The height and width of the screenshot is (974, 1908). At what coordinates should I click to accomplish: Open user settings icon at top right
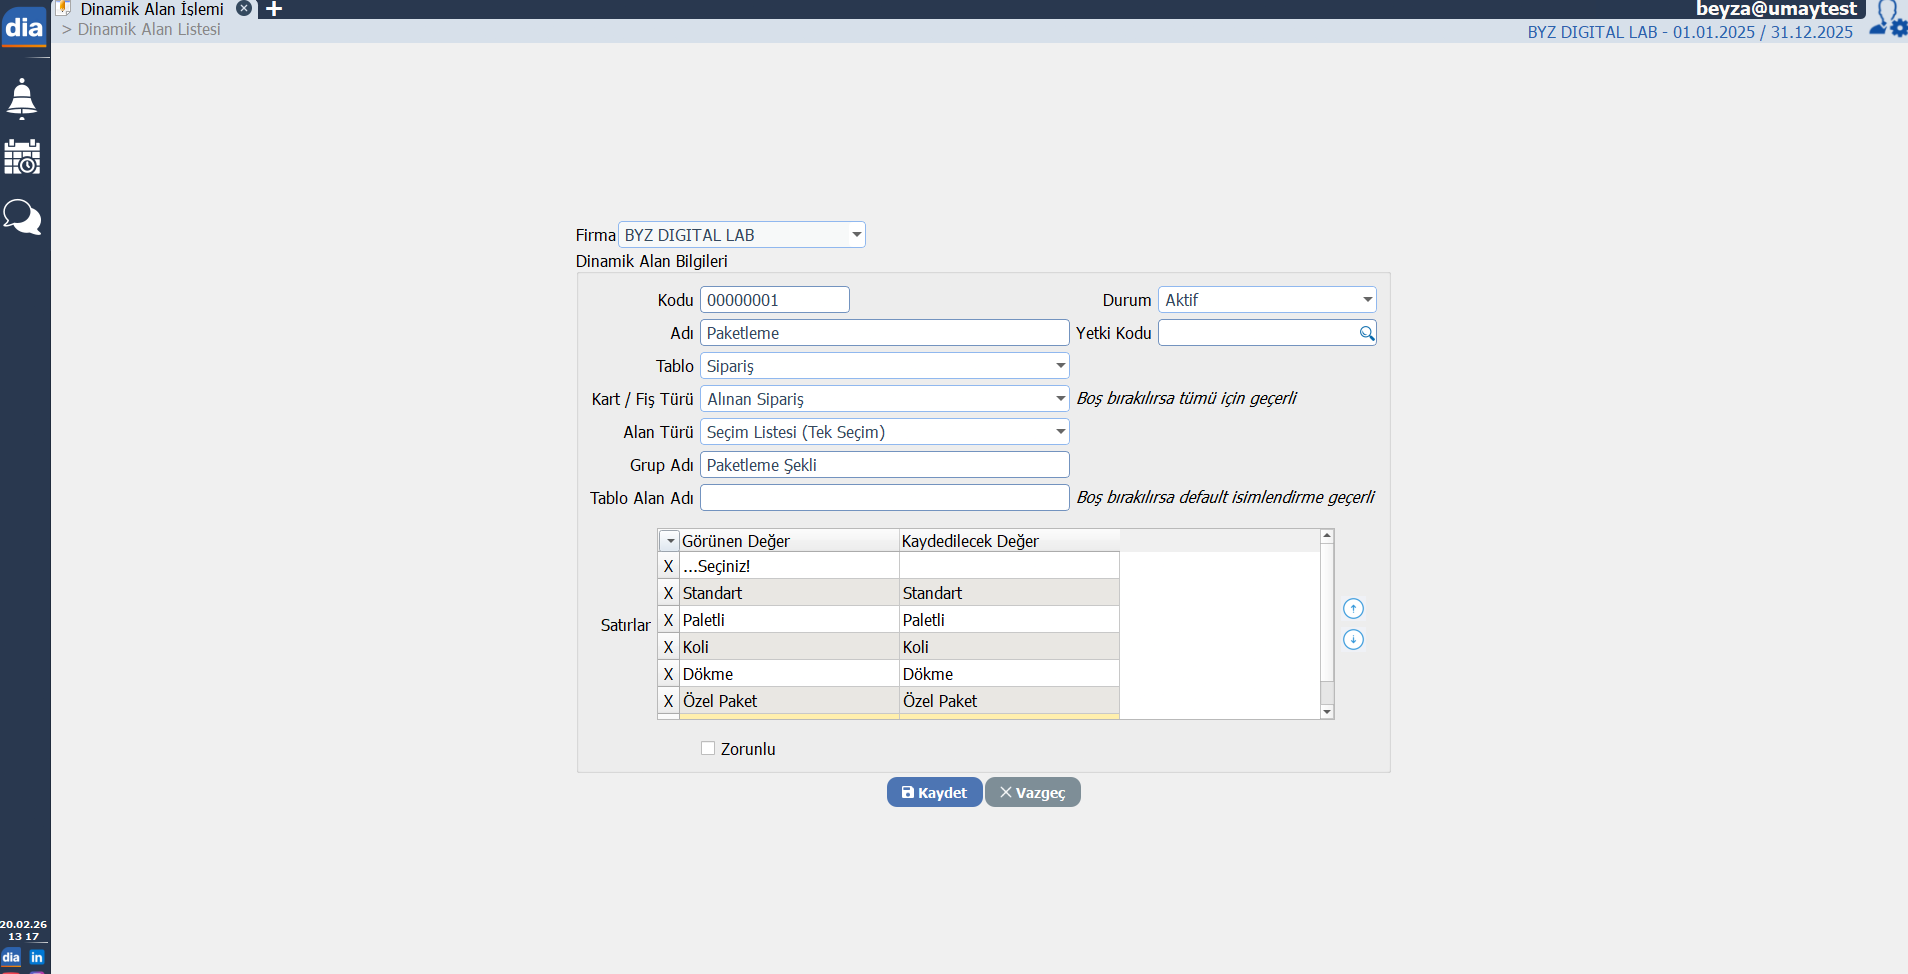pyautogui.click(x=1887, y=20)
